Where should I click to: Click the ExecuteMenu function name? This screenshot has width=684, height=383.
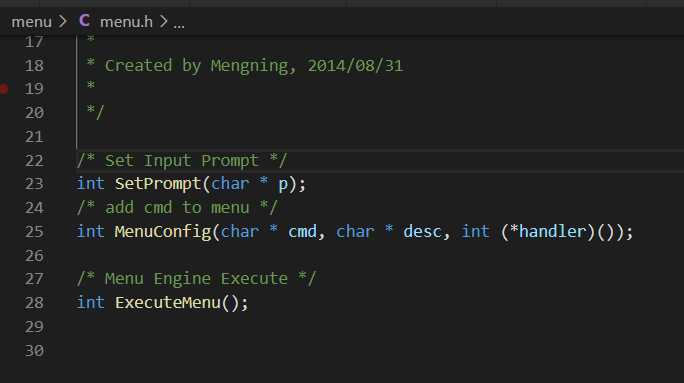click(168, 303)
